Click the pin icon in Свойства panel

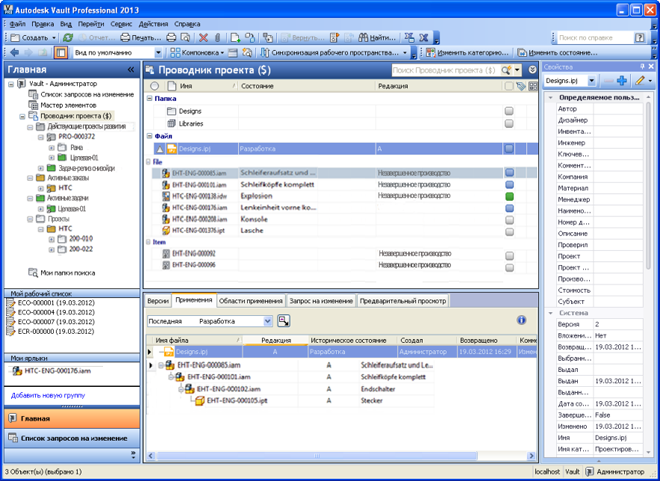point(642,66)
